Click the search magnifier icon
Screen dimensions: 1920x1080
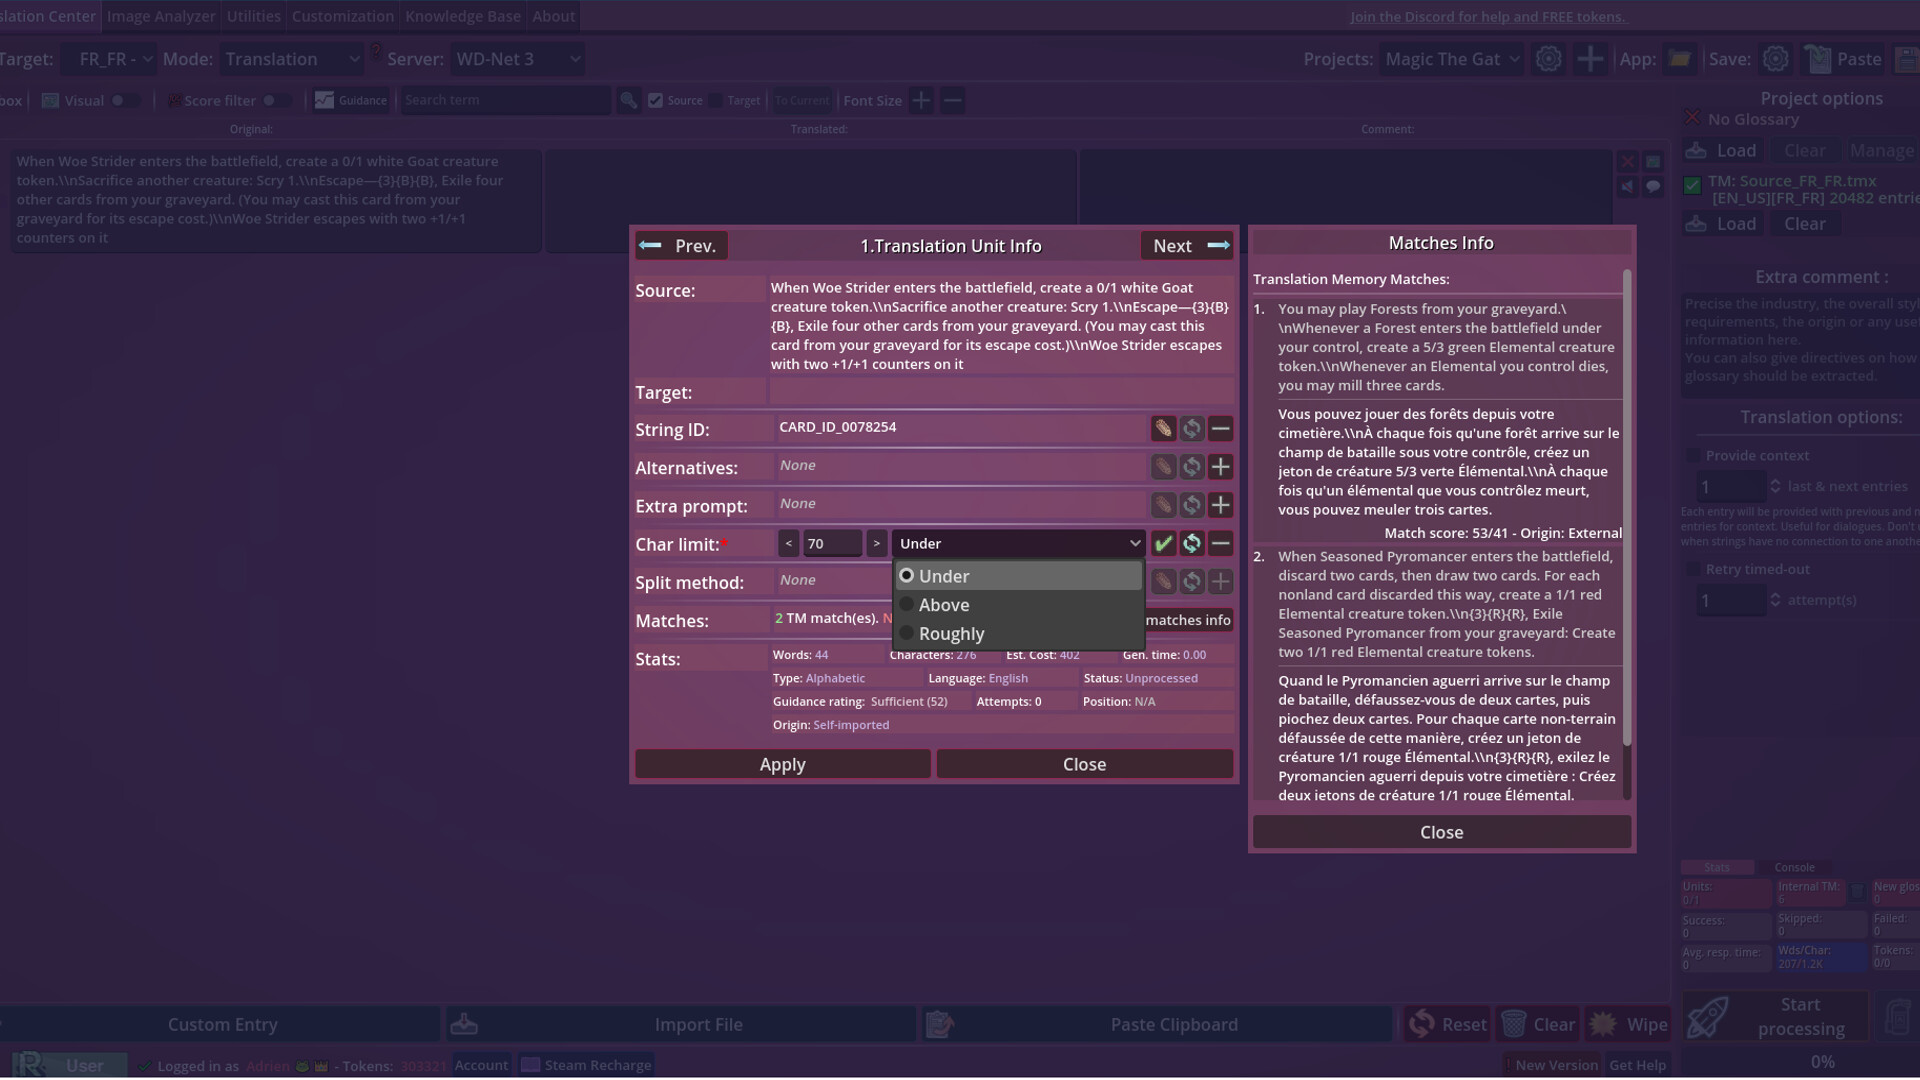pos(628,100)
